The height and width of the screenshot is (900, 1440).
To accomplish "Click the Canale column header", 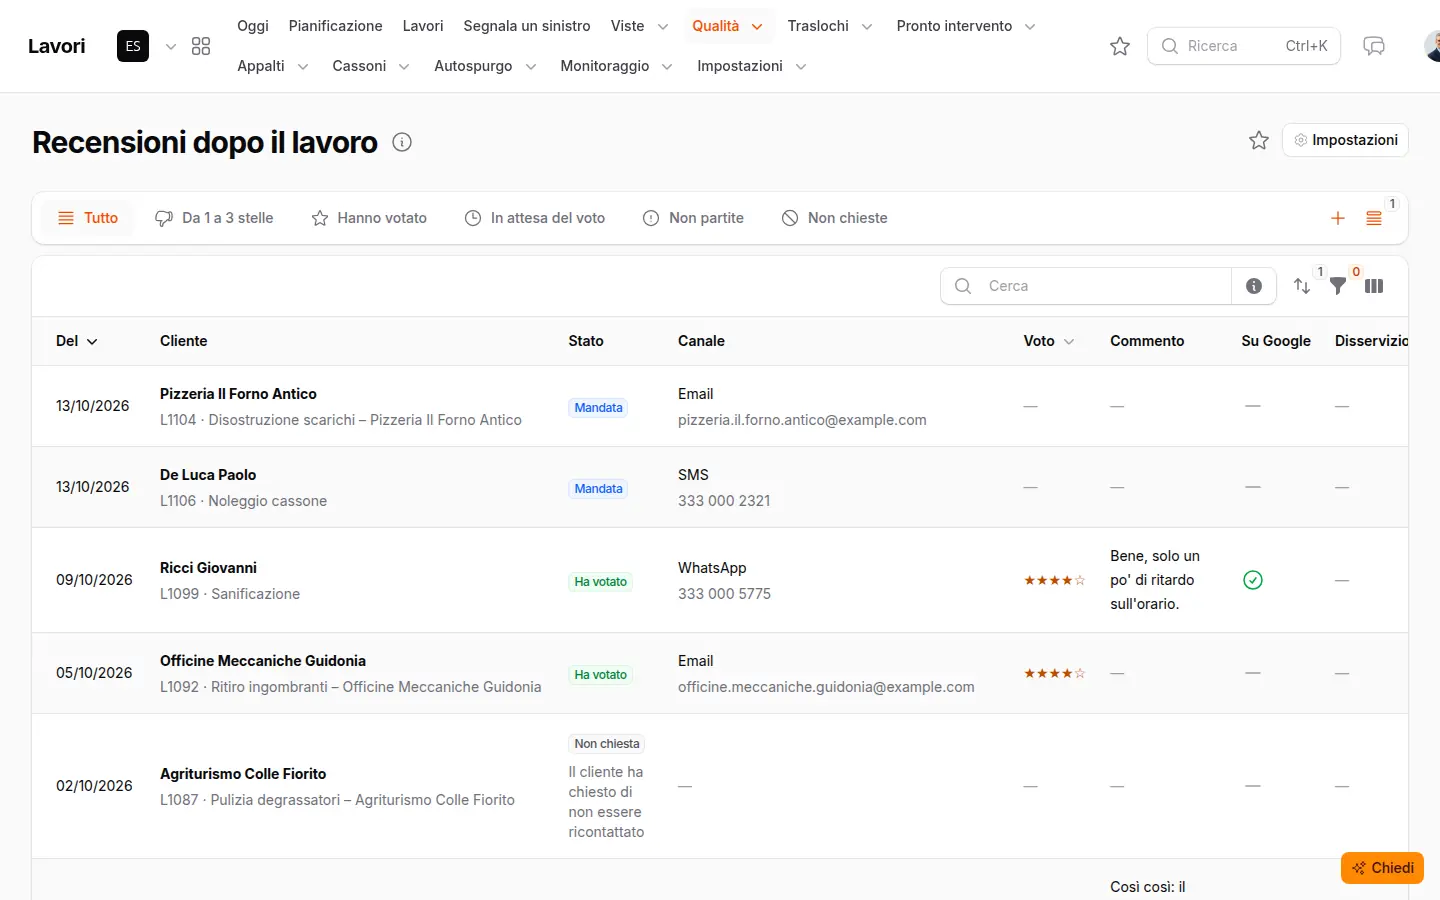I will tap(701, 341).
